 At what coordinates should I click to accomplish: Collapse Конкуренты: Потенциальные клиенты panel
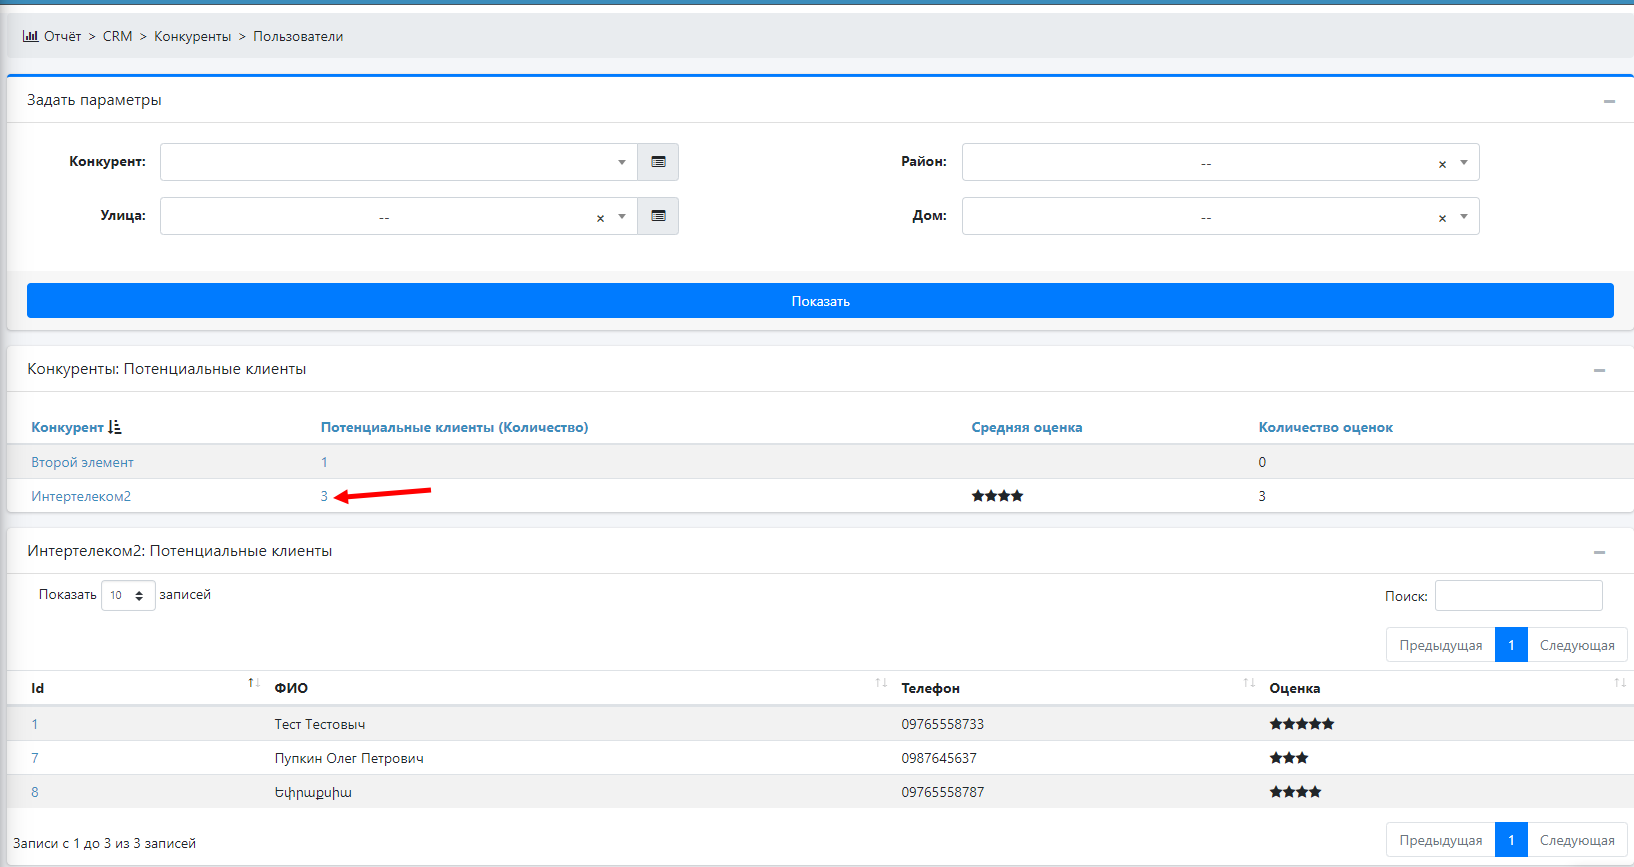1599,370
